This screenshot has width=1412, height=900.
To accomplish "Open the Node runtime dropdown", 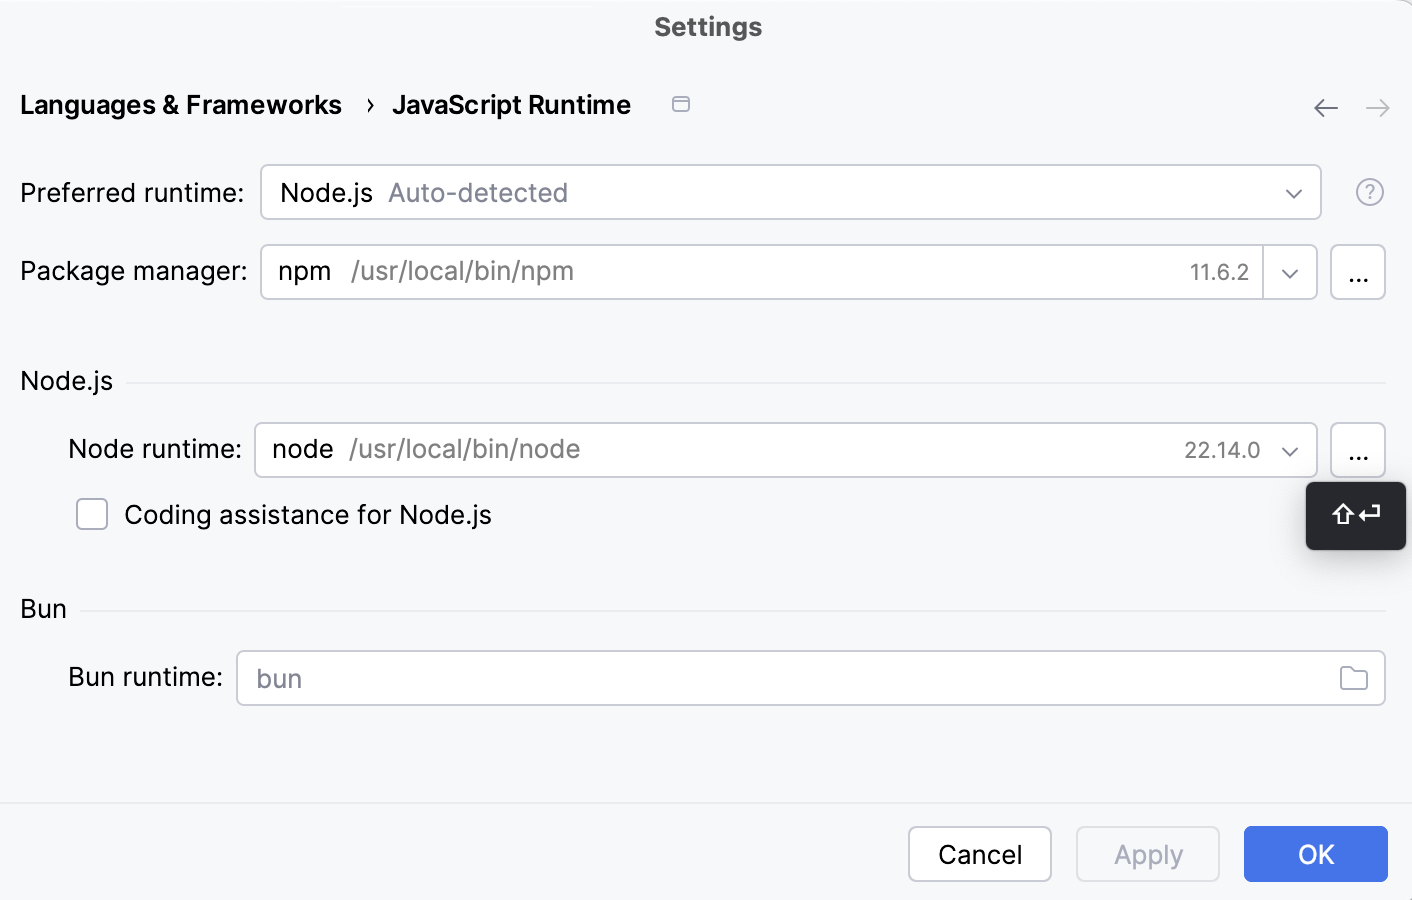I will (1290, 450).
